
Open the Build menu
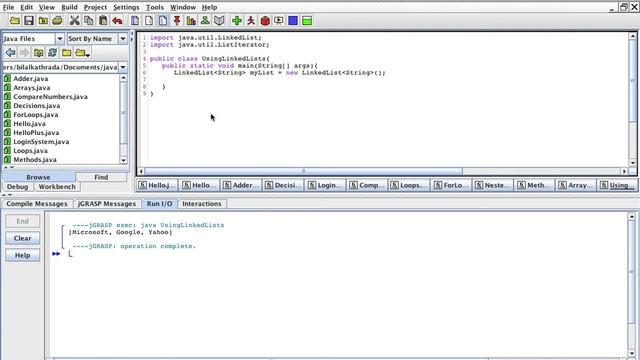(x=69, y=7)
